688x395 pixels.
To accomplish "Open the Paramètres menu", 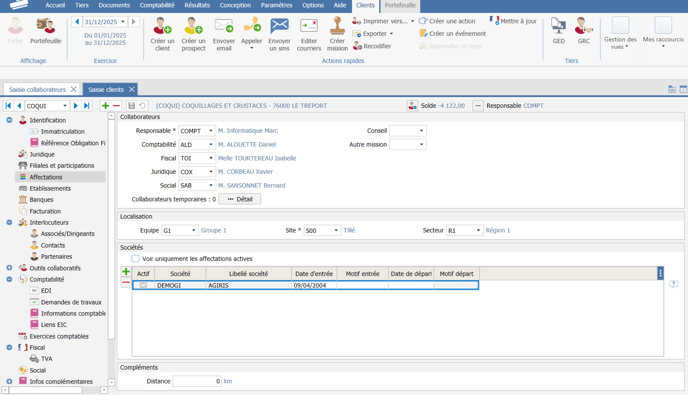I will pos(276,5).
